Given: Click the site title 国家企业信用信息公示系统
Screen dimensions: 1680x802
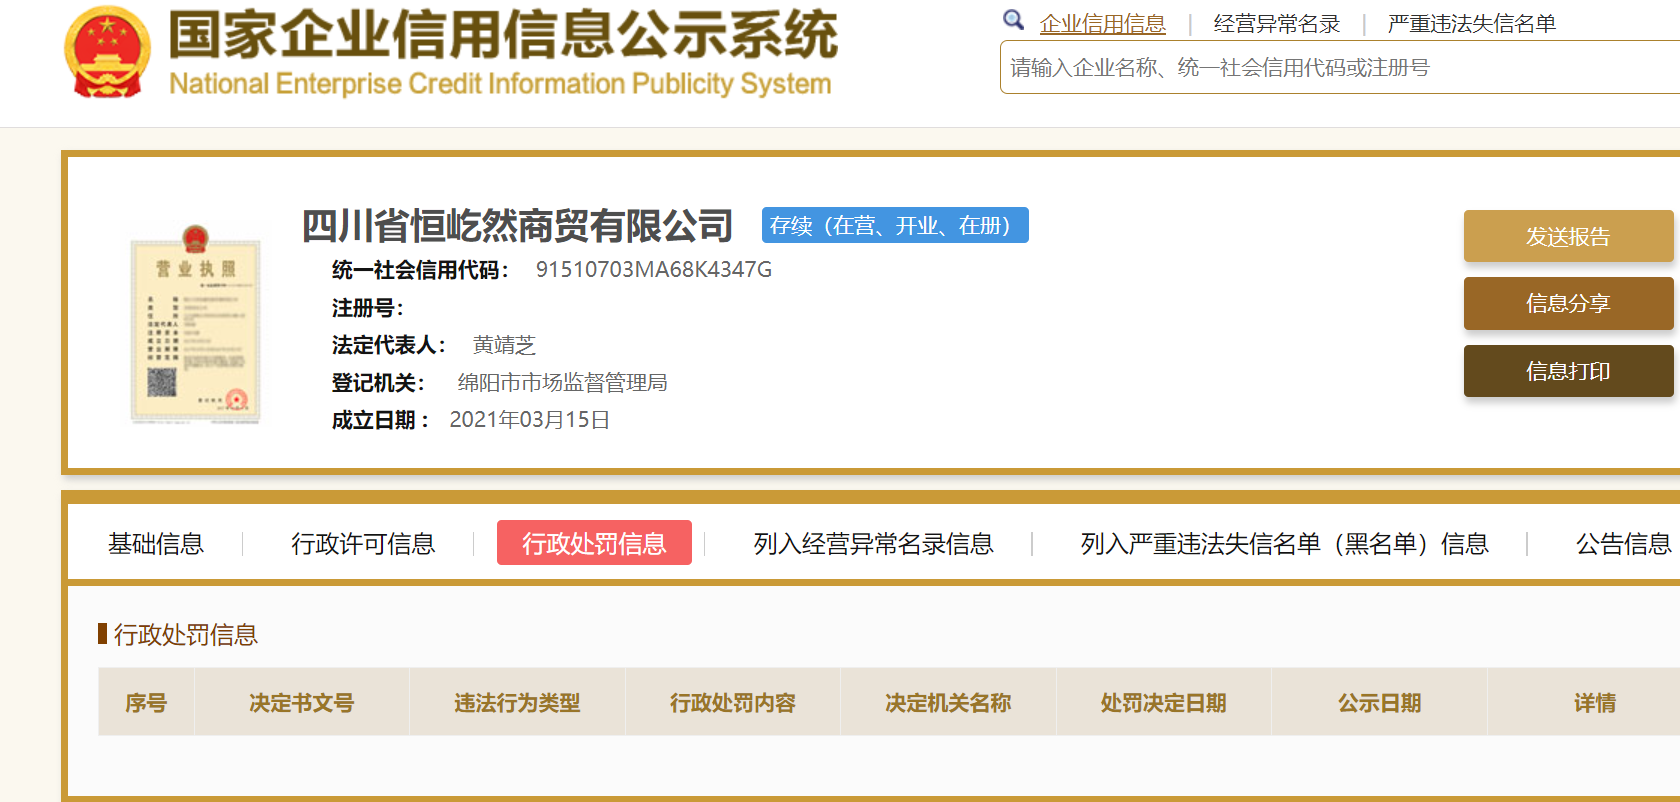Looking at the screenshot, I should 503,35.
